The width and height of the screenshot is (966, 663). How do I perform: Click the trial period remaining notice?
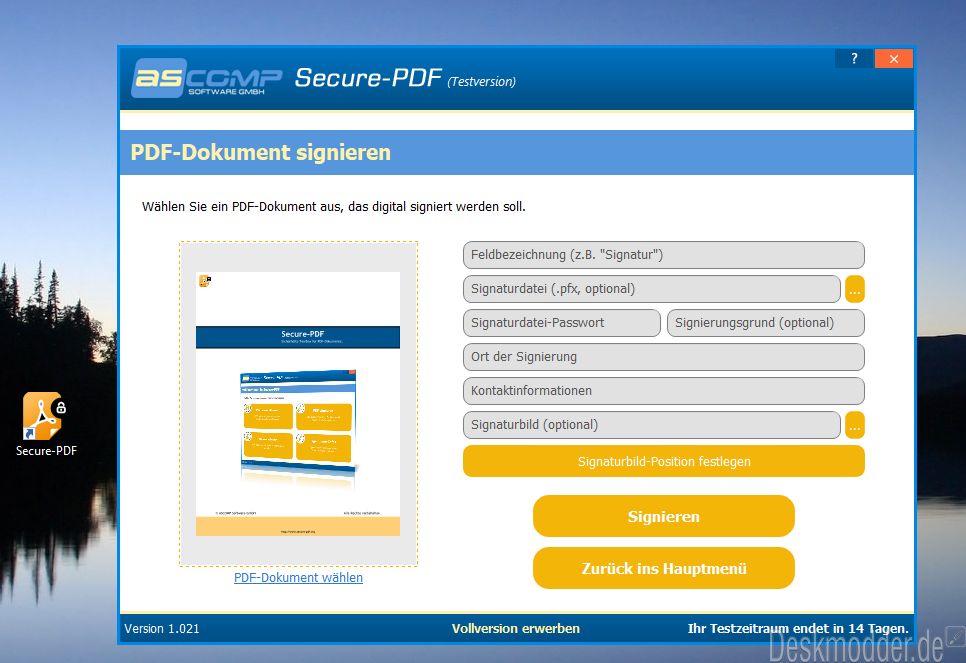798,628
